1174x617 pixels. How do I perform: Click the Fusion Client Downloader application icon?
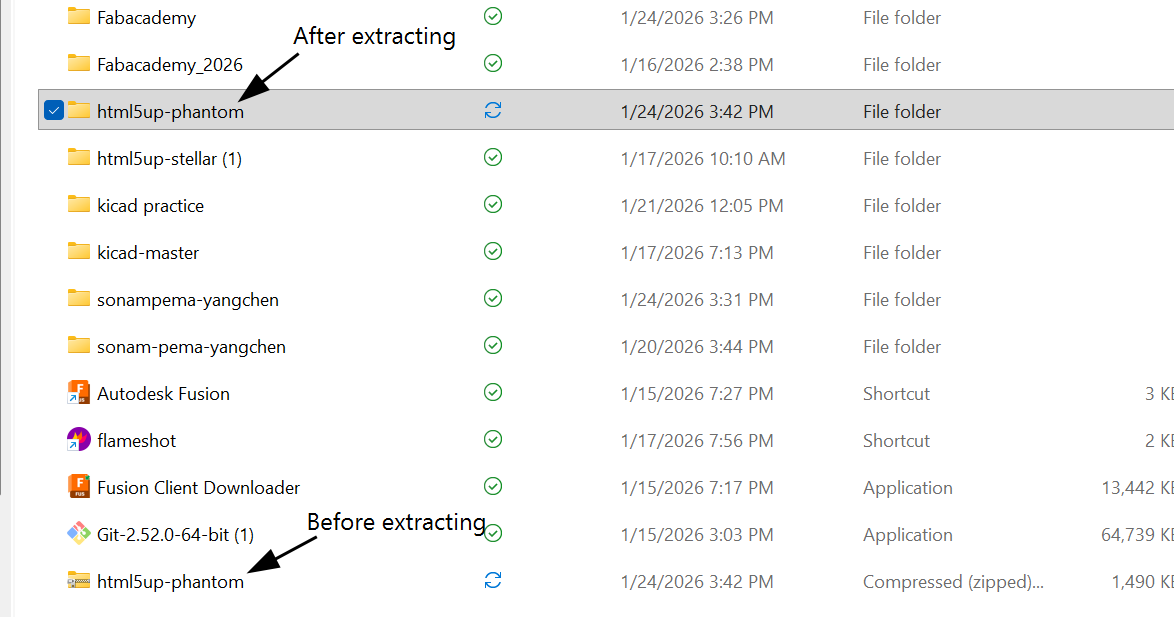click(x=79, y=487)
